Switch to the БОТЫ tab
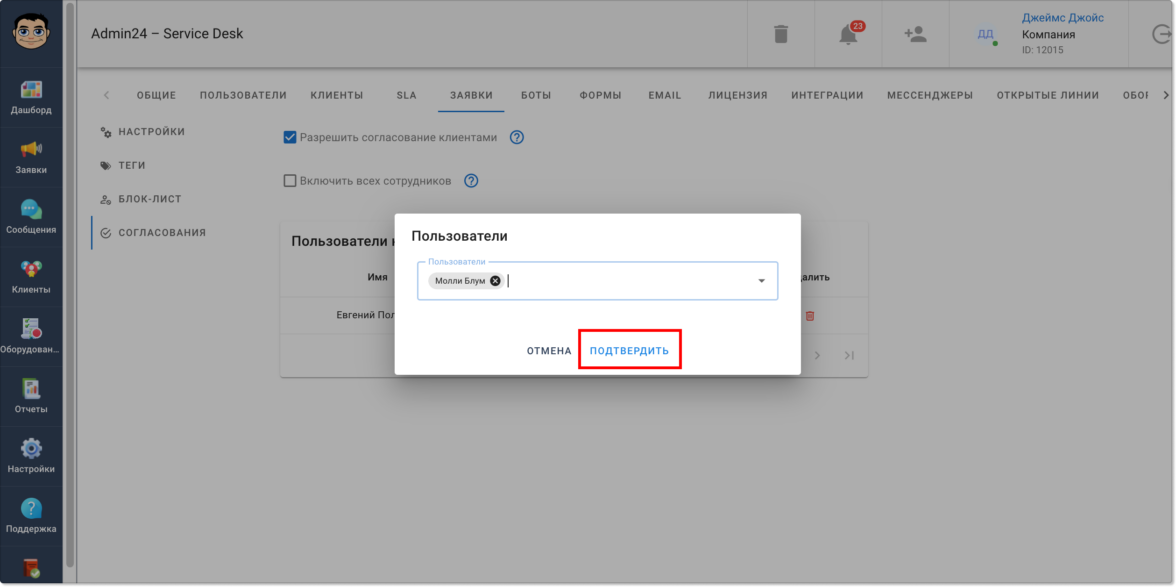 (536, 95)
